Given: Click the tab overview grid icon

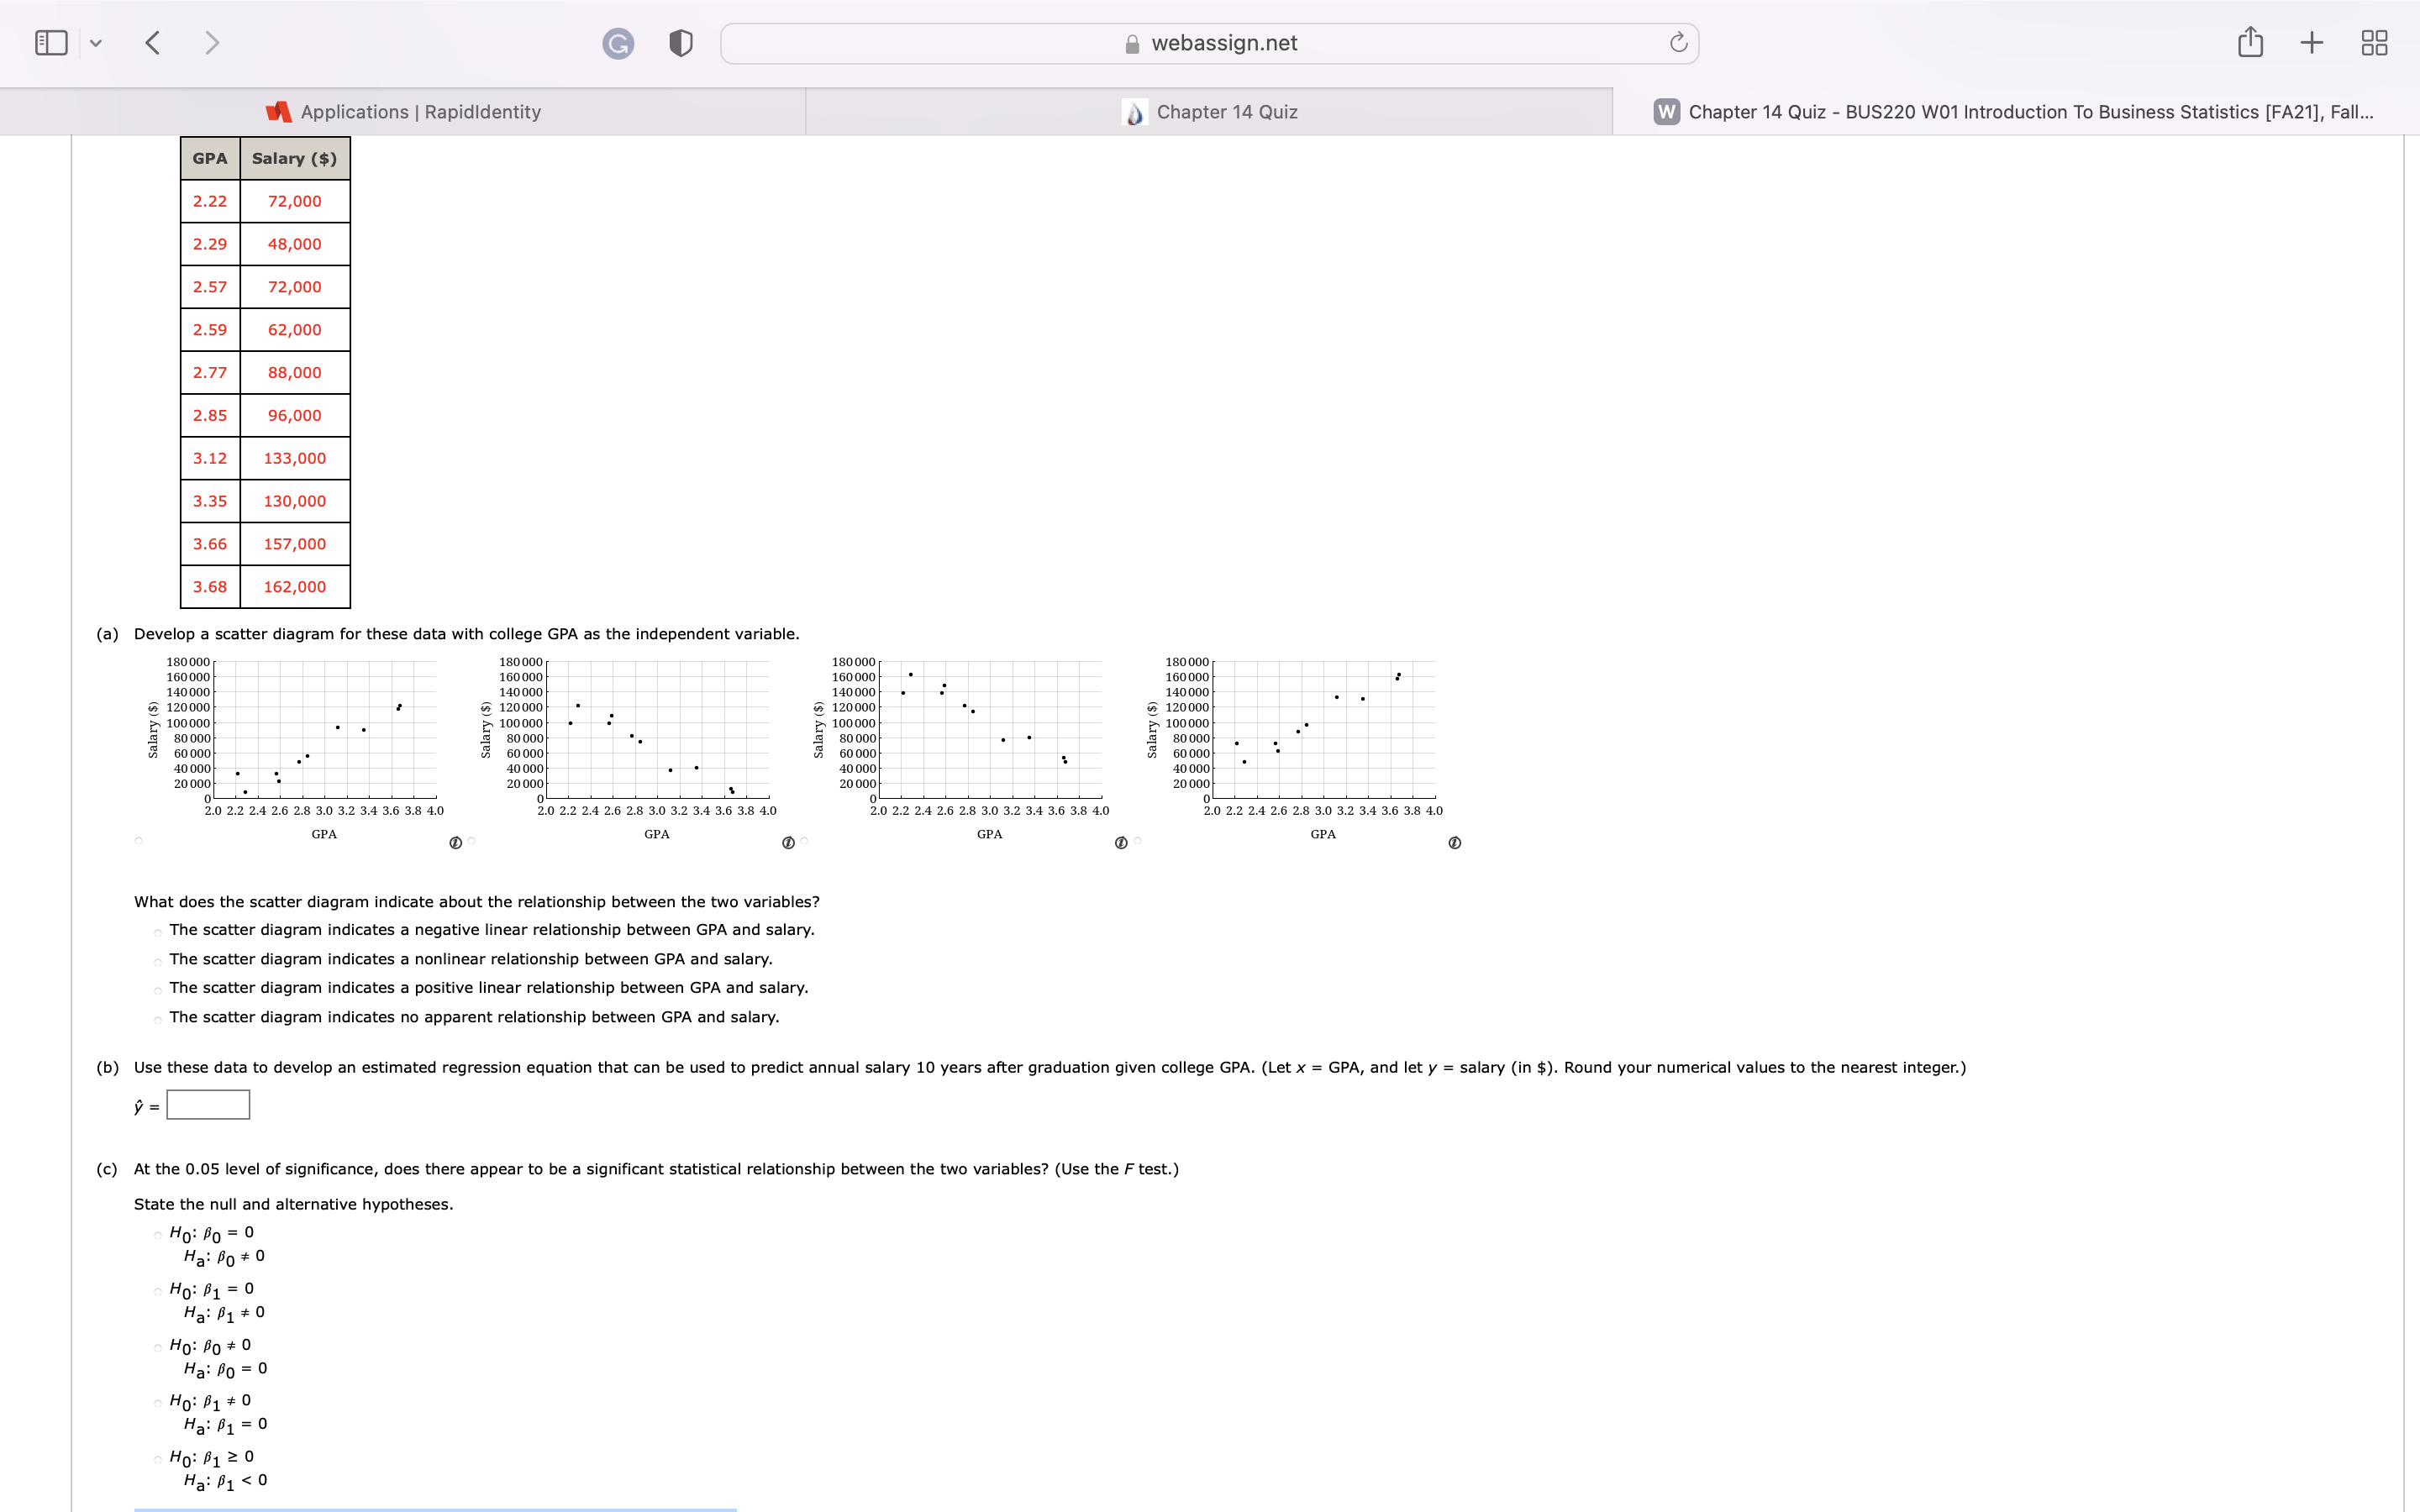Looking at the screenshot, I should [x=2374, y=42].
